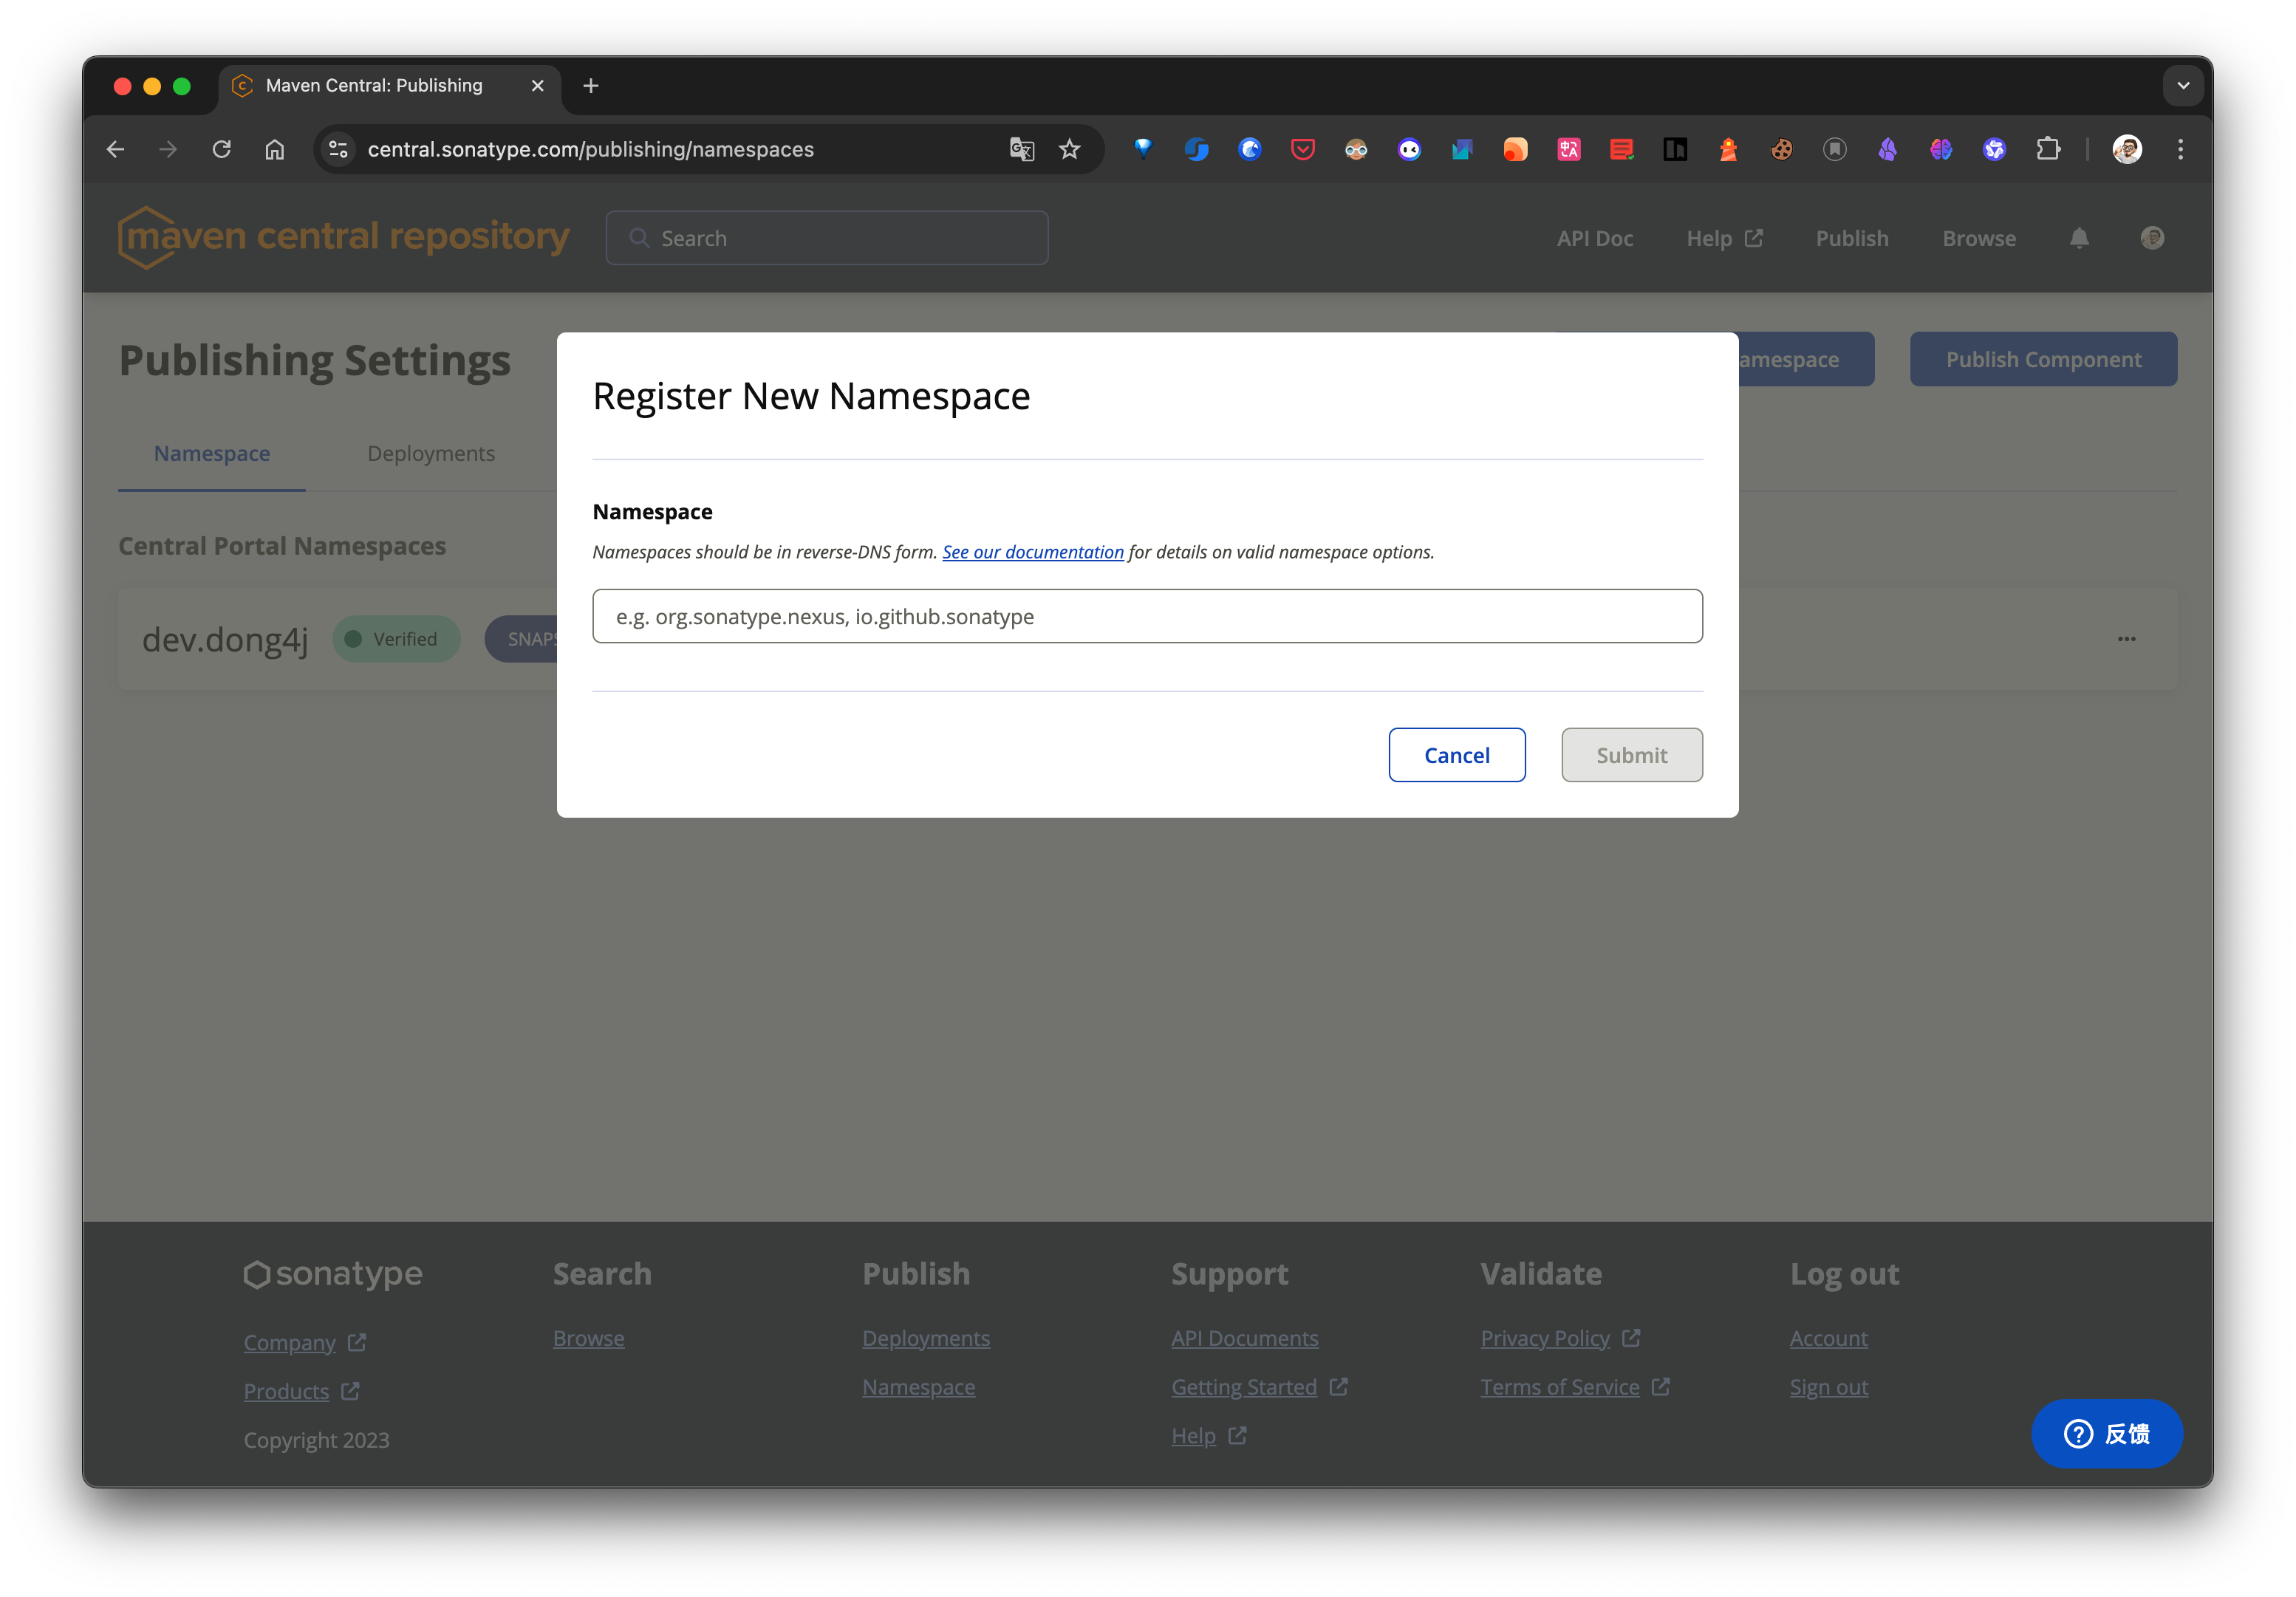Open footer Namespace link
The height and width of the screenshot is (1597, 2296).
[x=918, y=1387]
